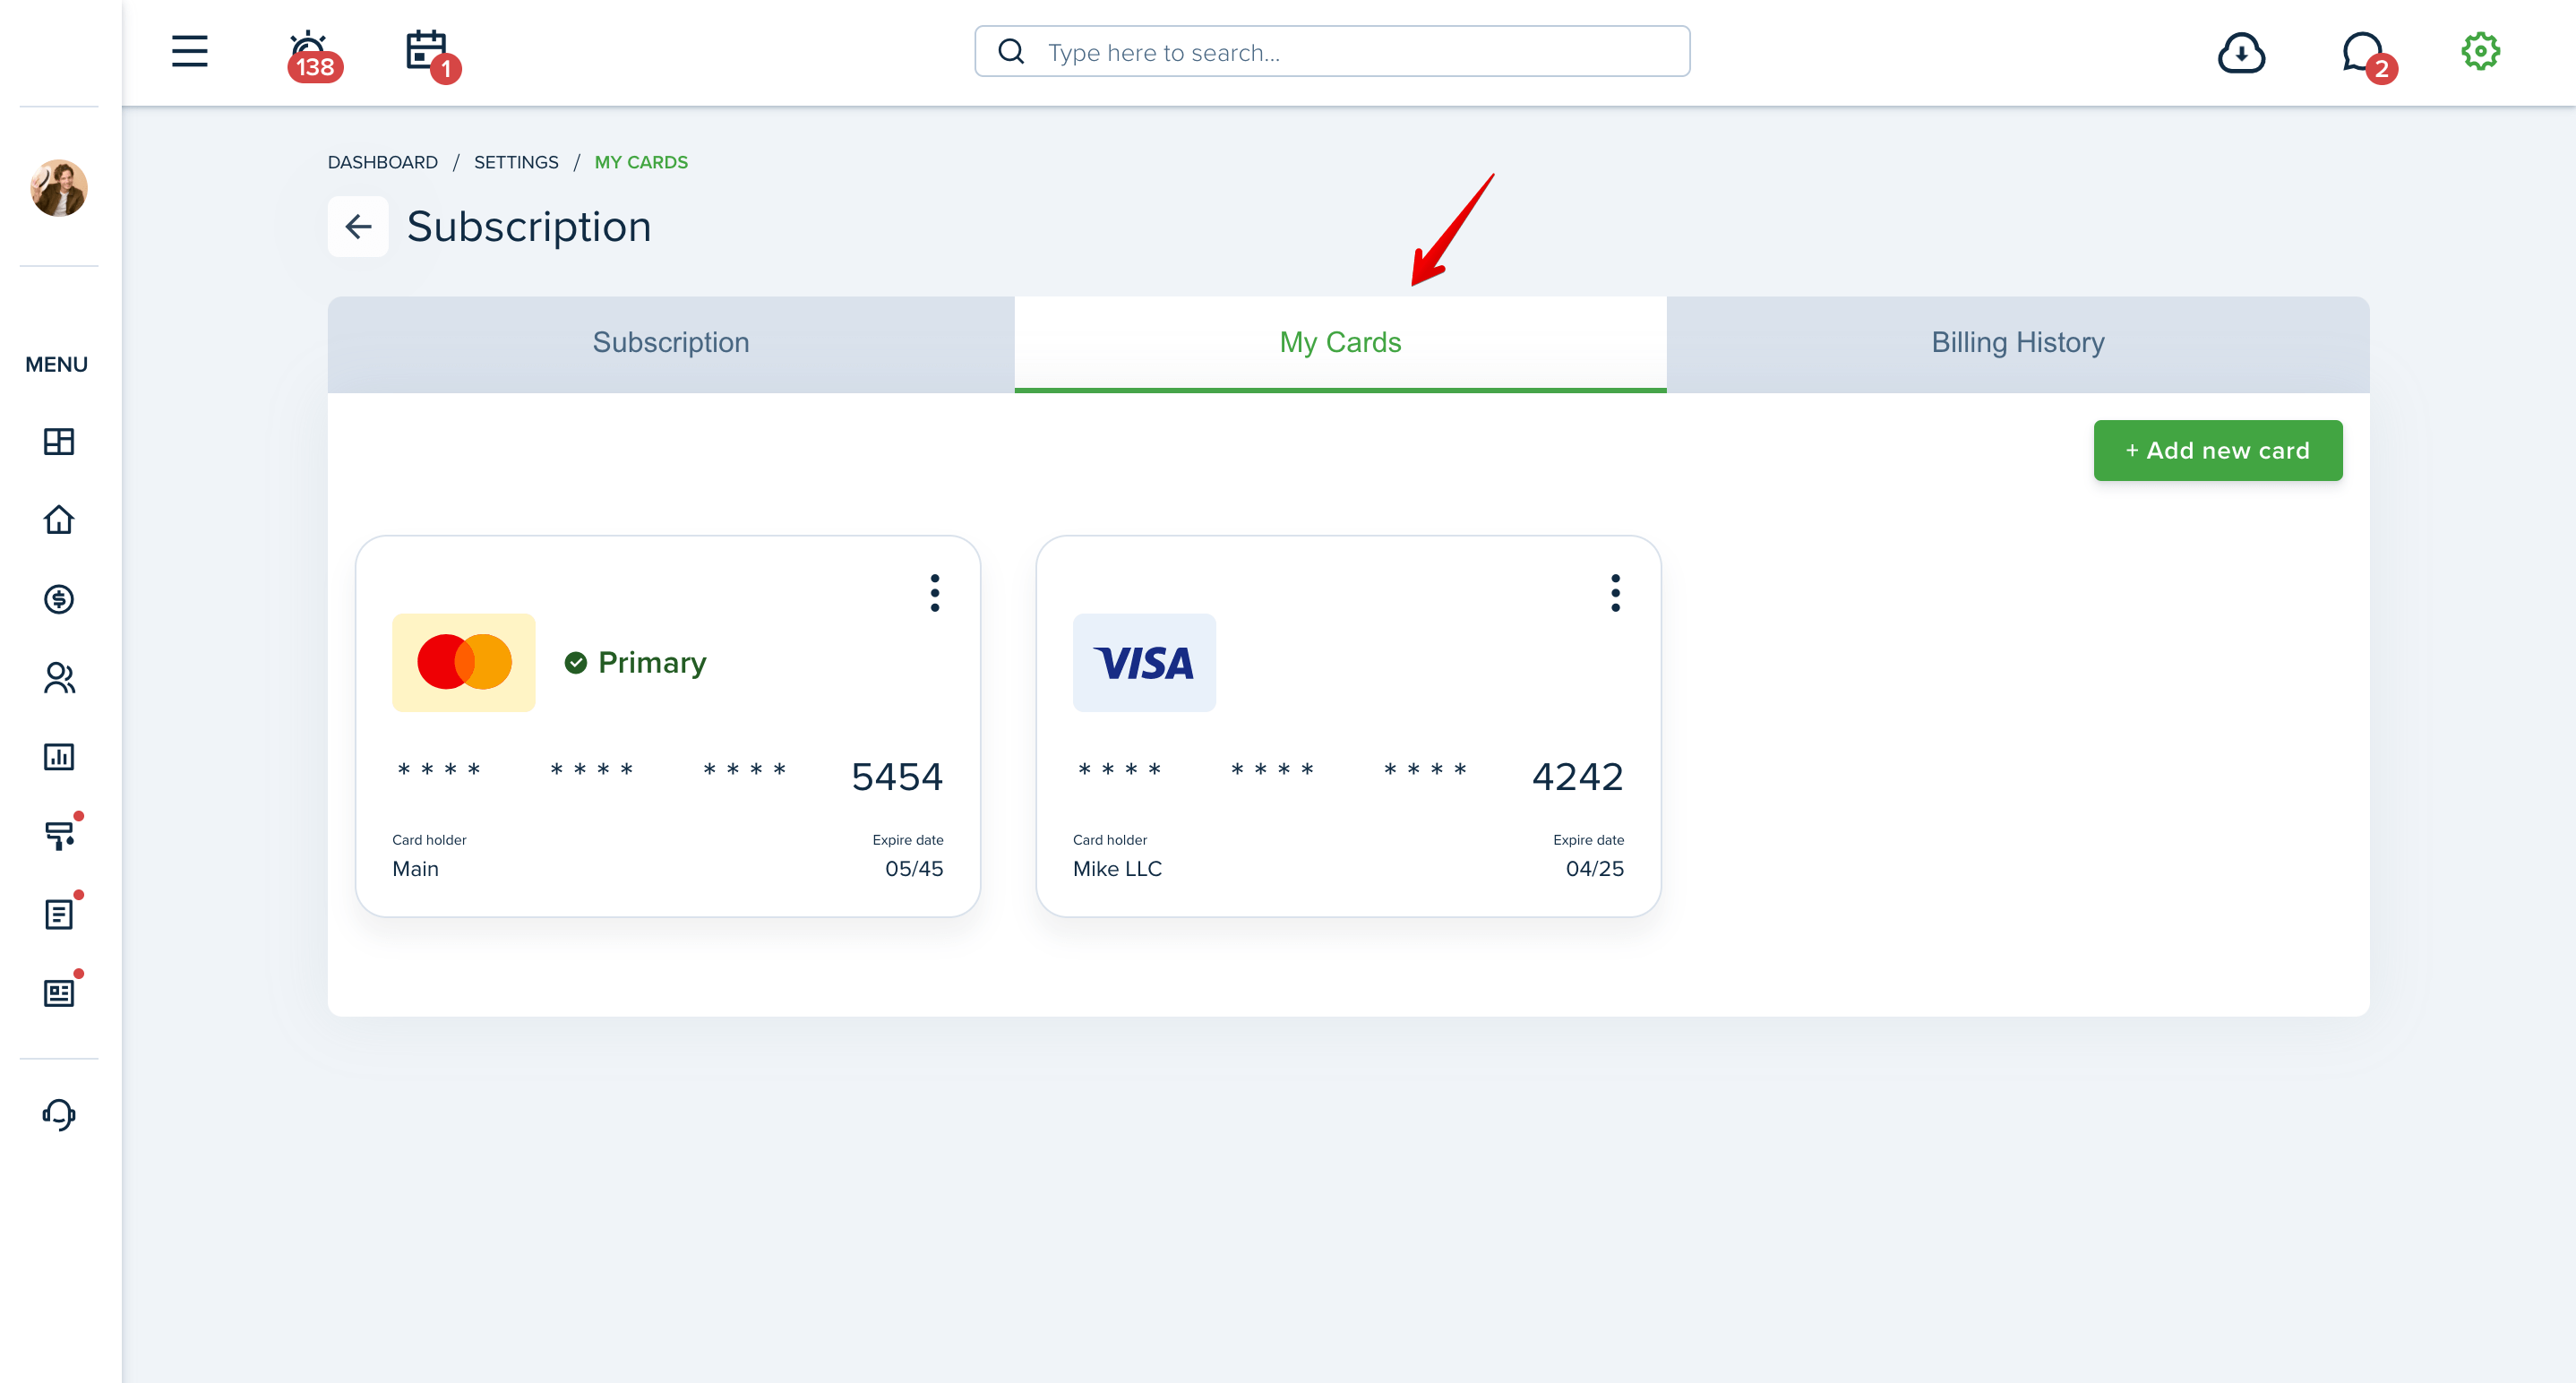The image size is (2576, 1383).
Task: Open the headset support icon
Action: click(59, 1114)
